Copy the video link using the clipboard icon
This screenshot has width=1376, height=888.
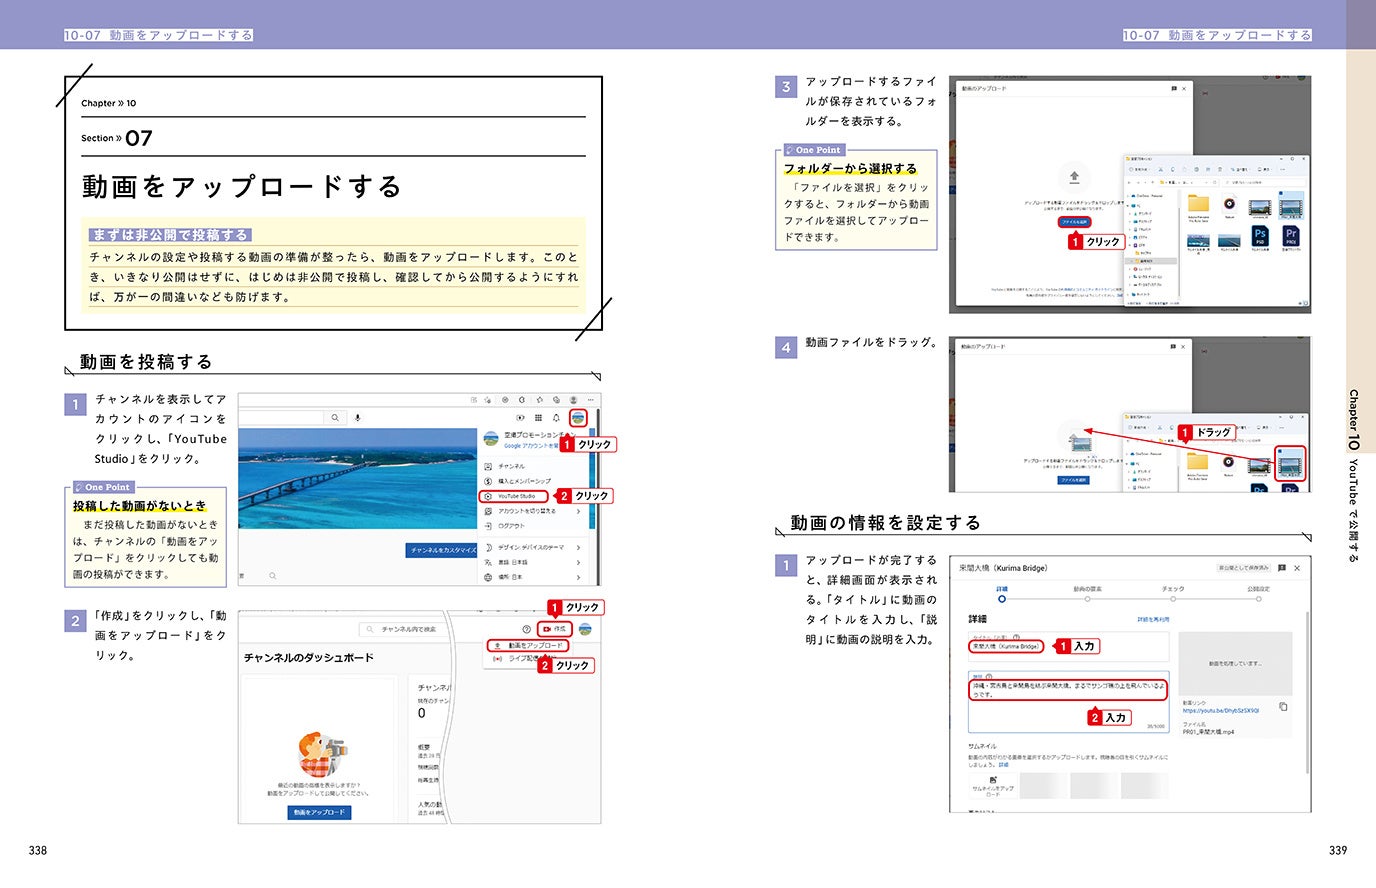(x=1282, y=707)
